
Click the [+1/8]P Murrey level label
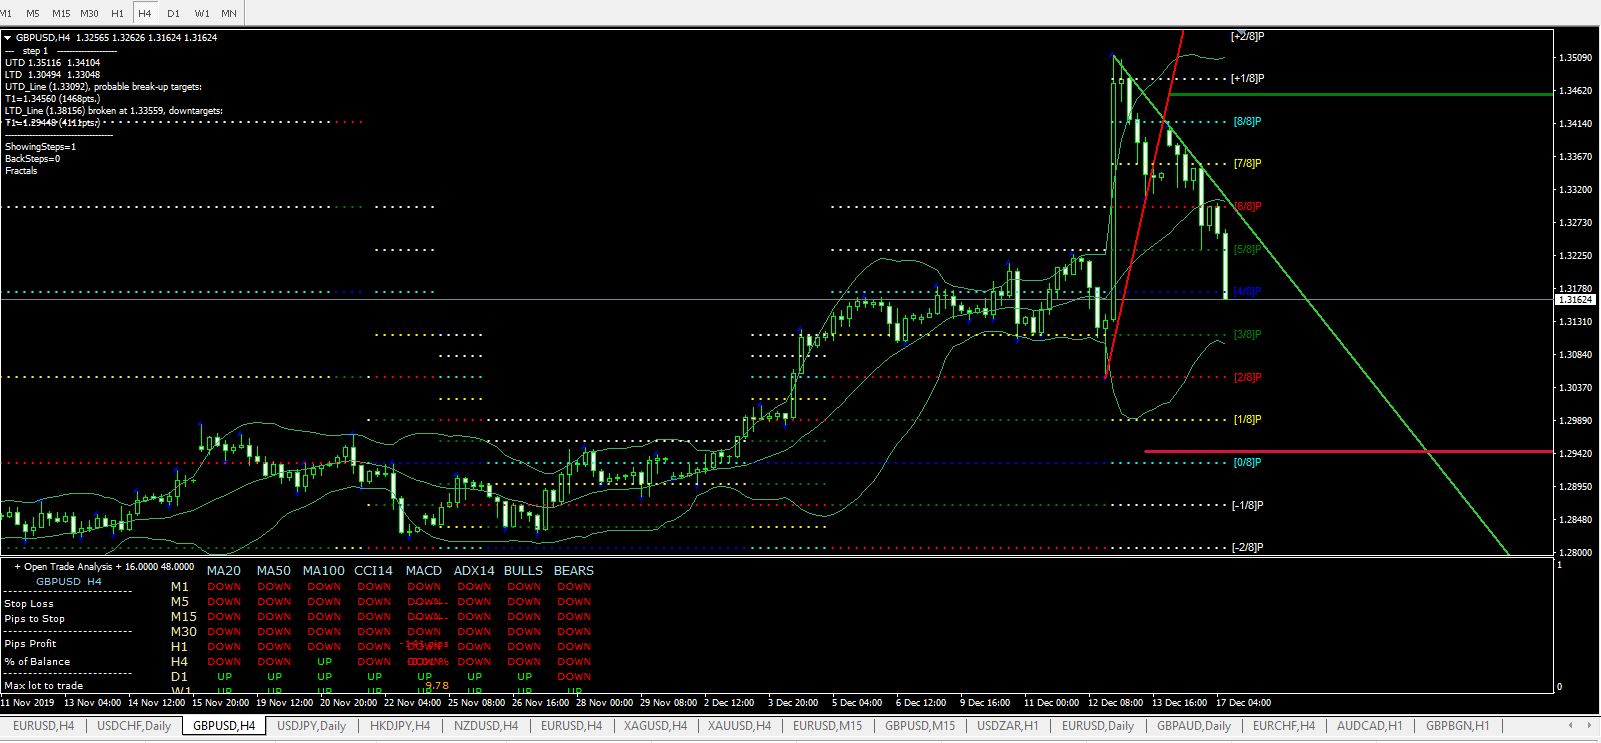[1247, 78]
